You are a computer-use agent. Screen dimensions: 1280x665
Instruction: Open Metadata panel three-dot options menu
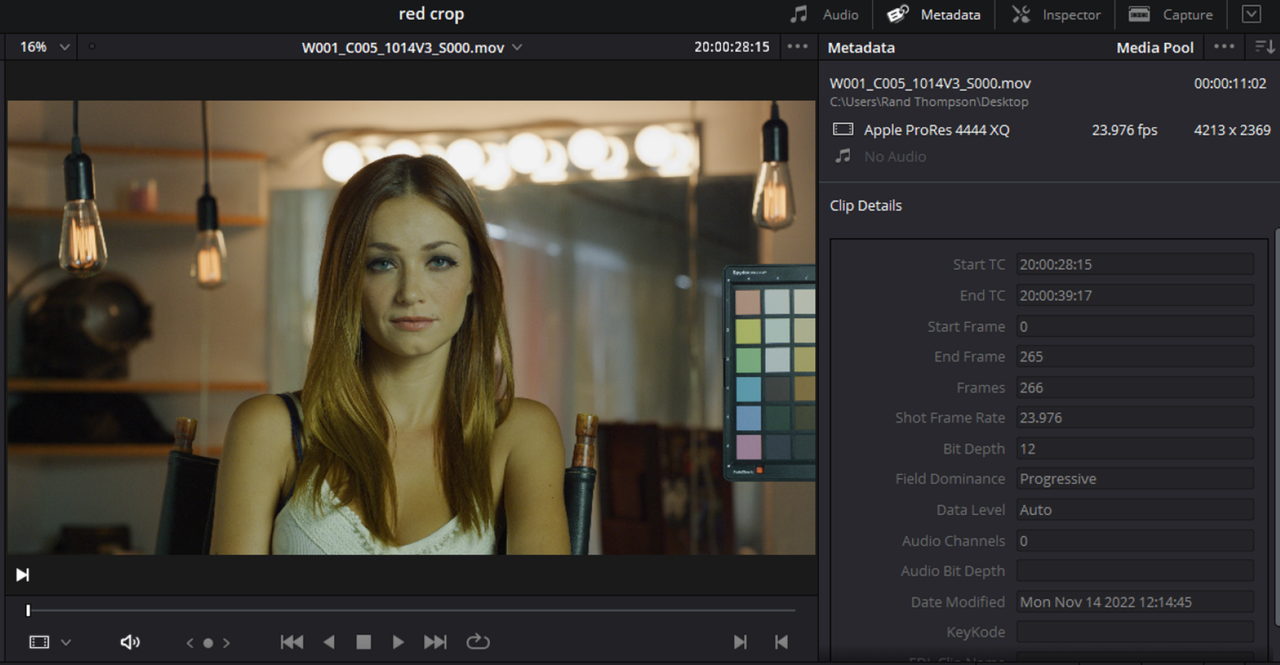pyautogui.click(x=1224, y=47)
